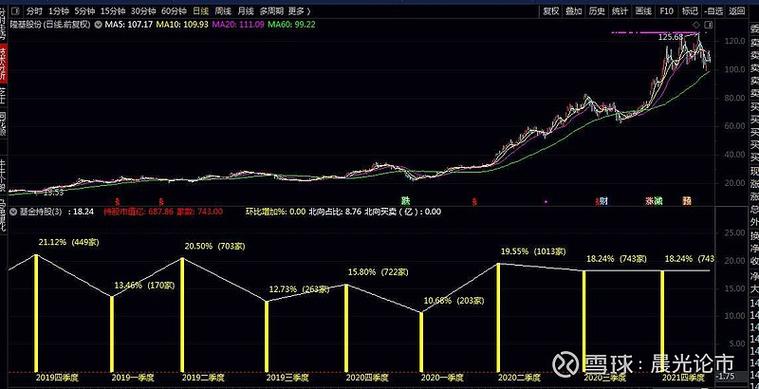Click the 10.68% (203家) data label
Image resolution: width=759 pixels, height=389 pixels.
click(x=454, y=300)
